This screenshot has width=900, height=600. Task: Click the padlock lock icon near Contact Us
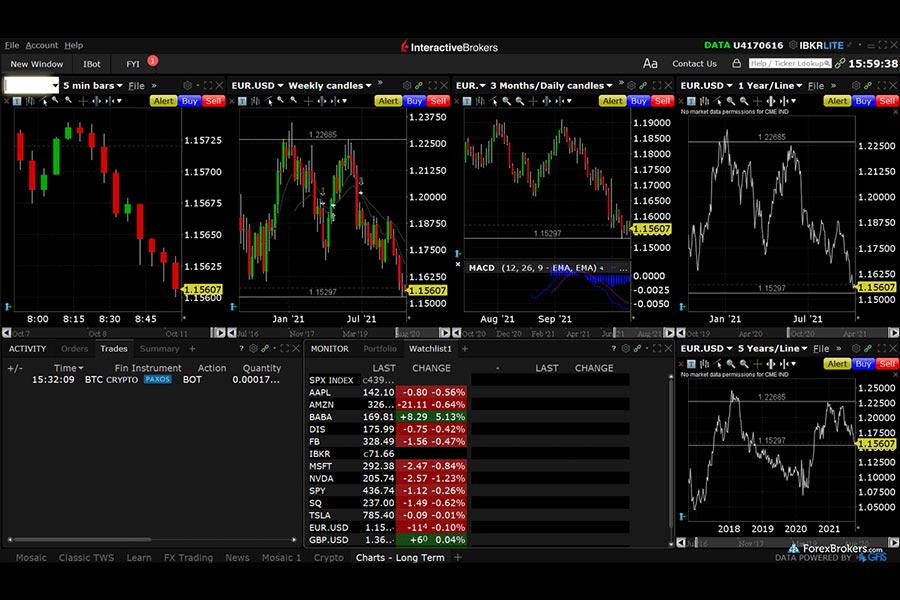[736, 63]
